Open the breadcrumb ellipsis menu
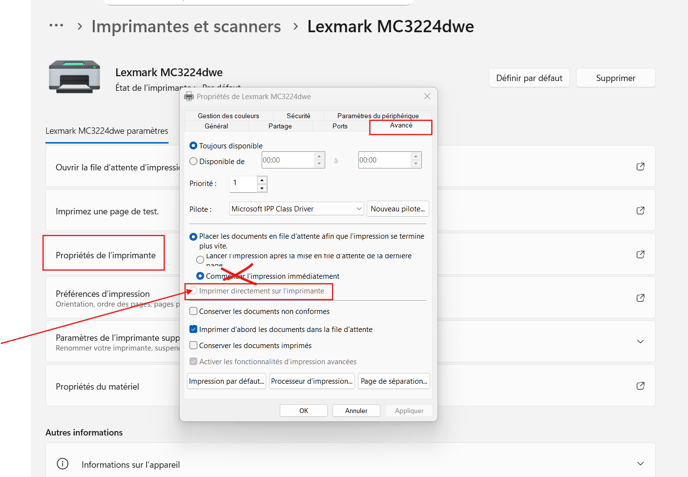Viewport: 688px width, 477px height. [x=56, y=26]
